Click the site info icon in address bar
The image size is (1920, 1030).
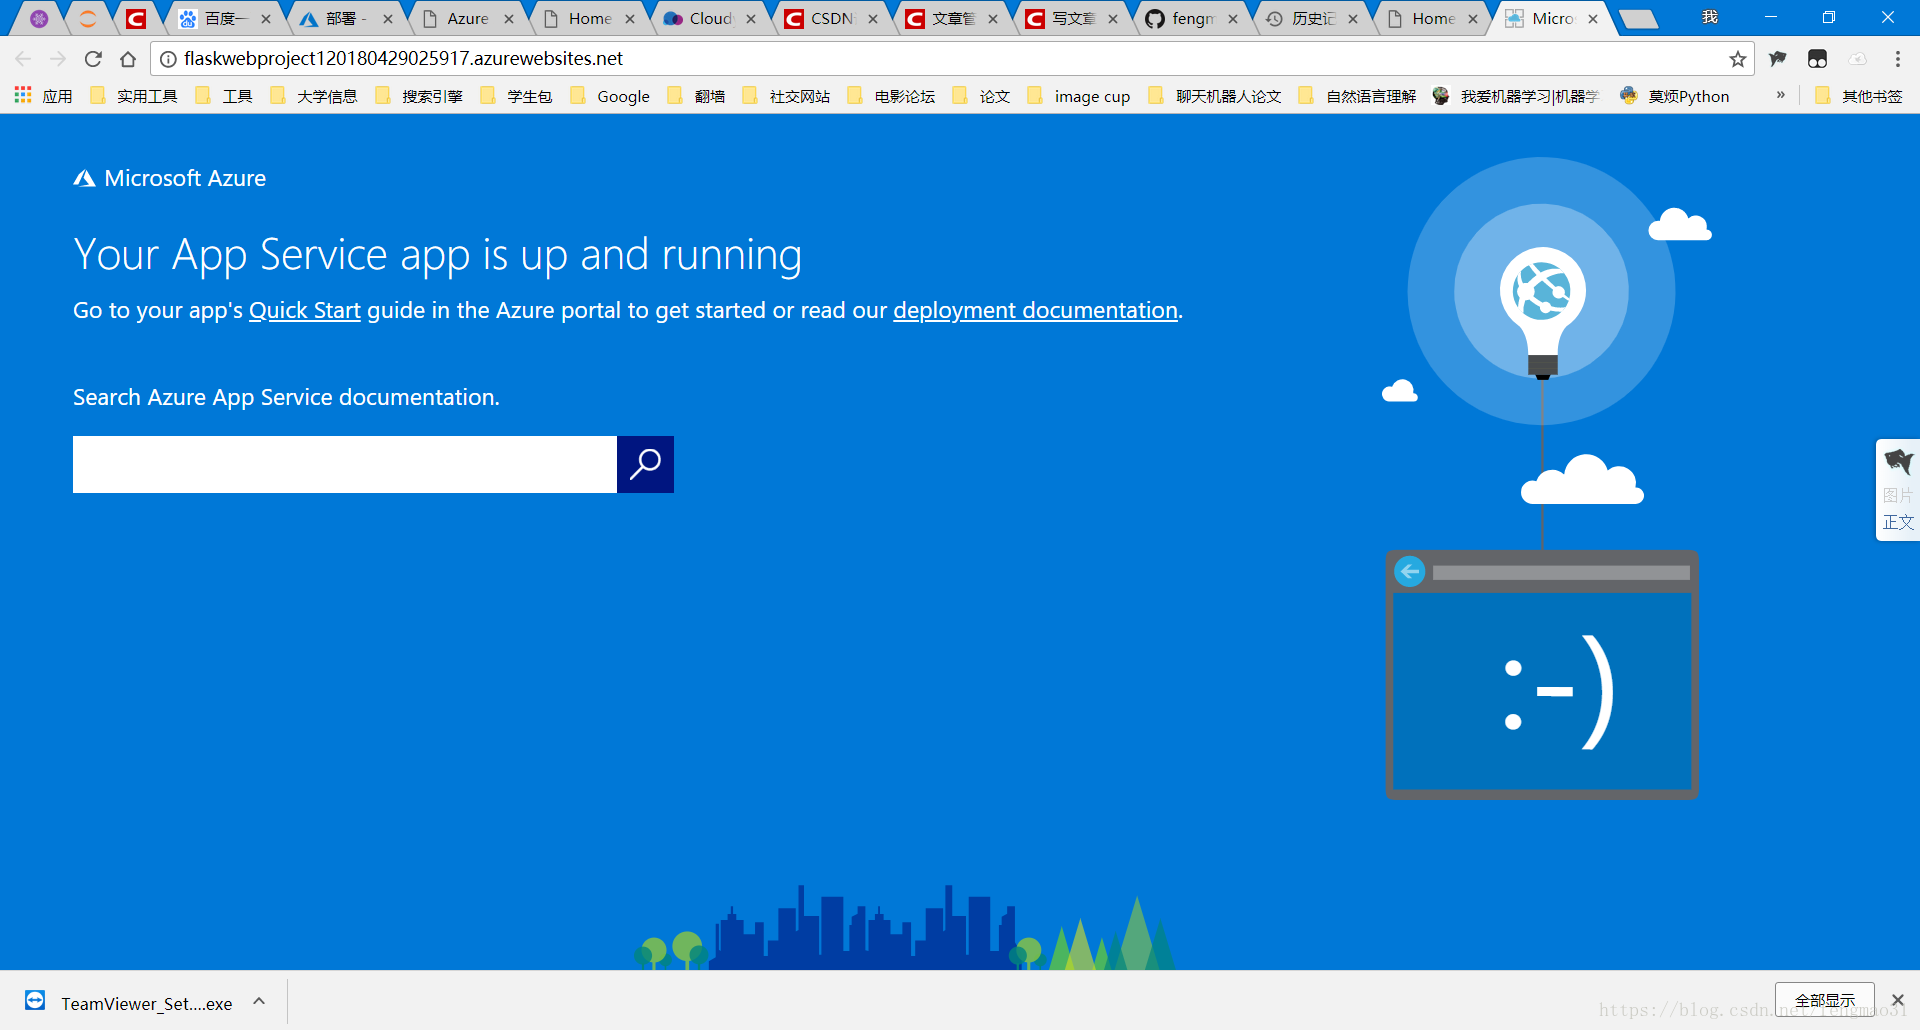169,59
